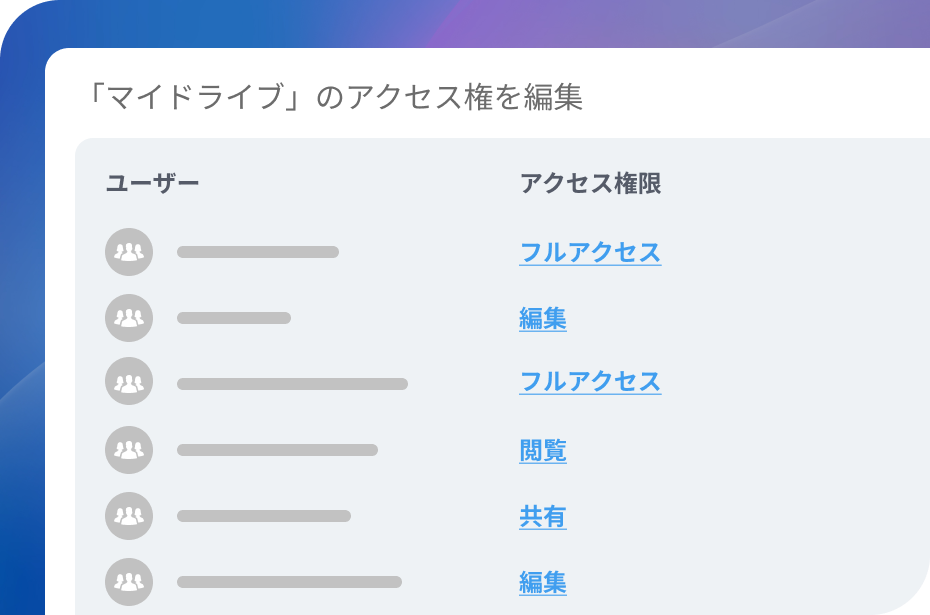Open the upper 編集 permission link
930x615 pixels.
[x=543, y=319]
